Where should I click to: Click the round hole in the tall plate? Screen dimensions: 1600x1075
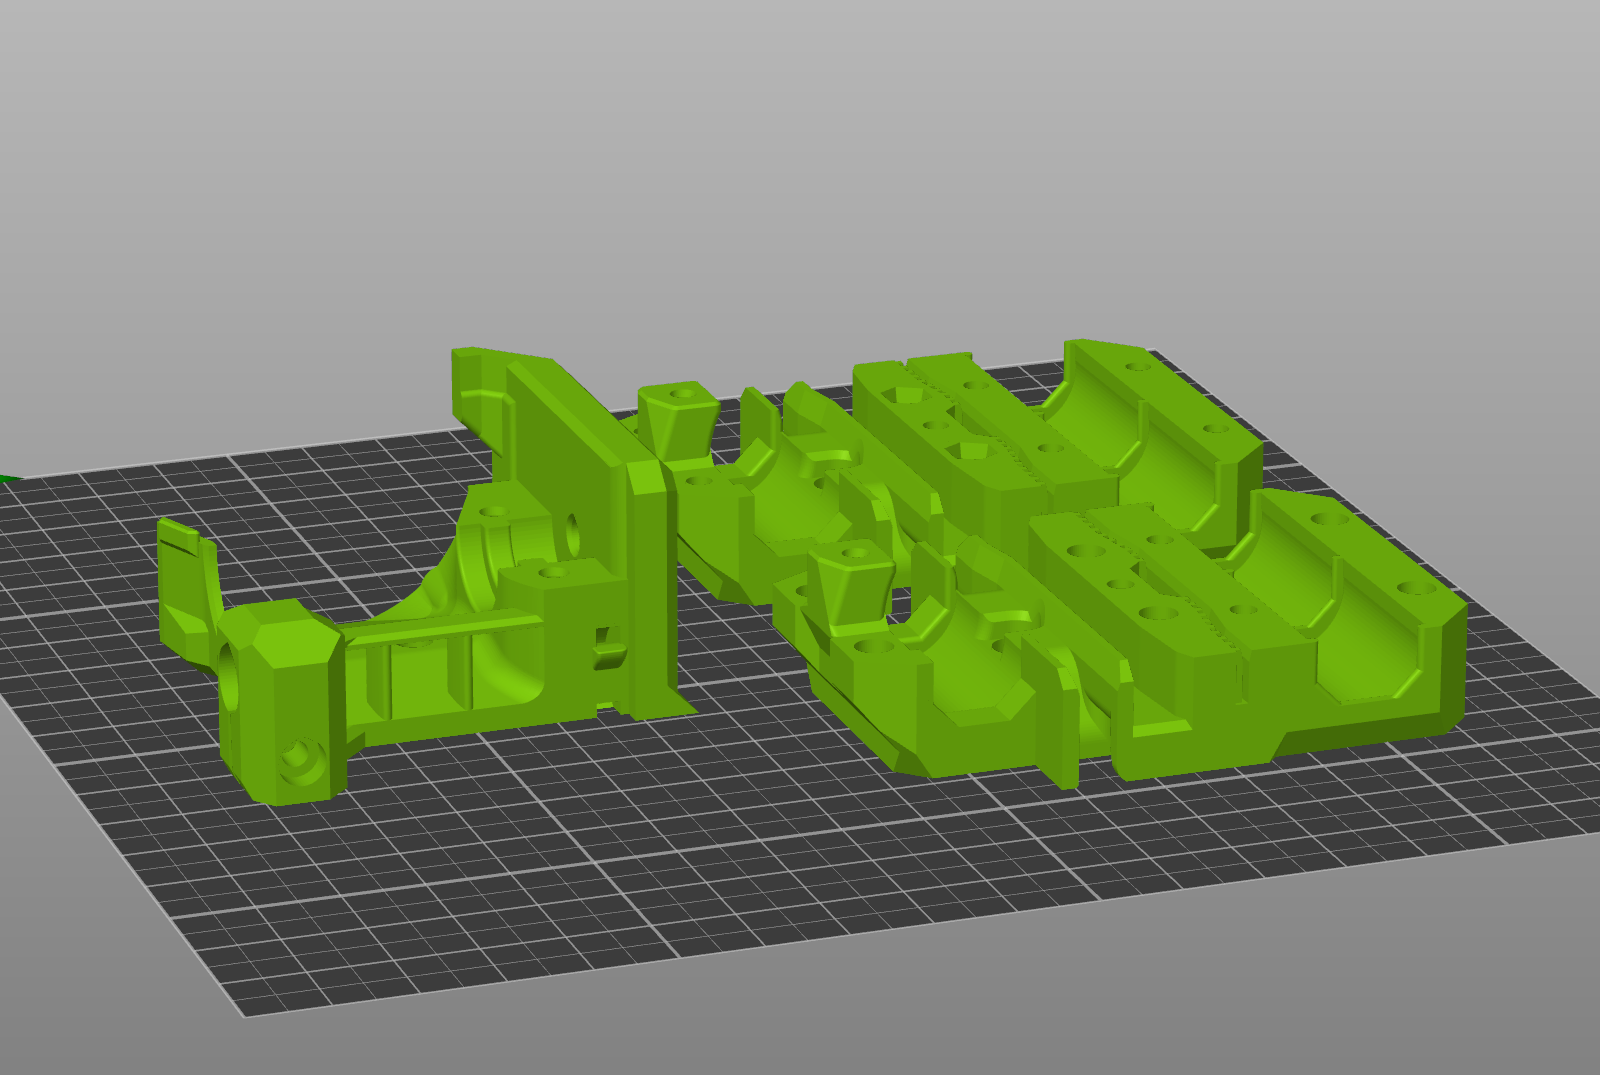pos(573,535)
